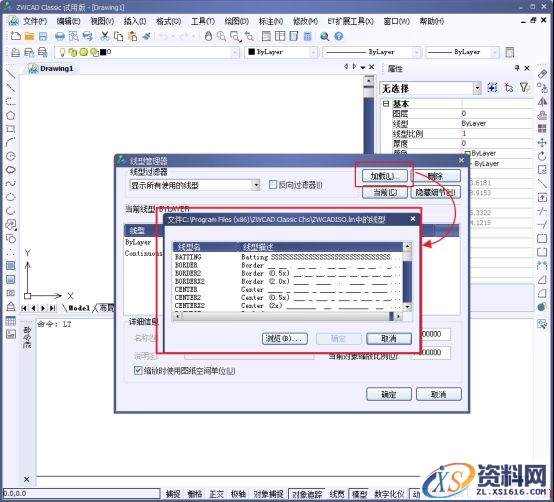Toggle 栅格 grid in status bar
The width and height of the screenshot is (554, 502).
195,494
